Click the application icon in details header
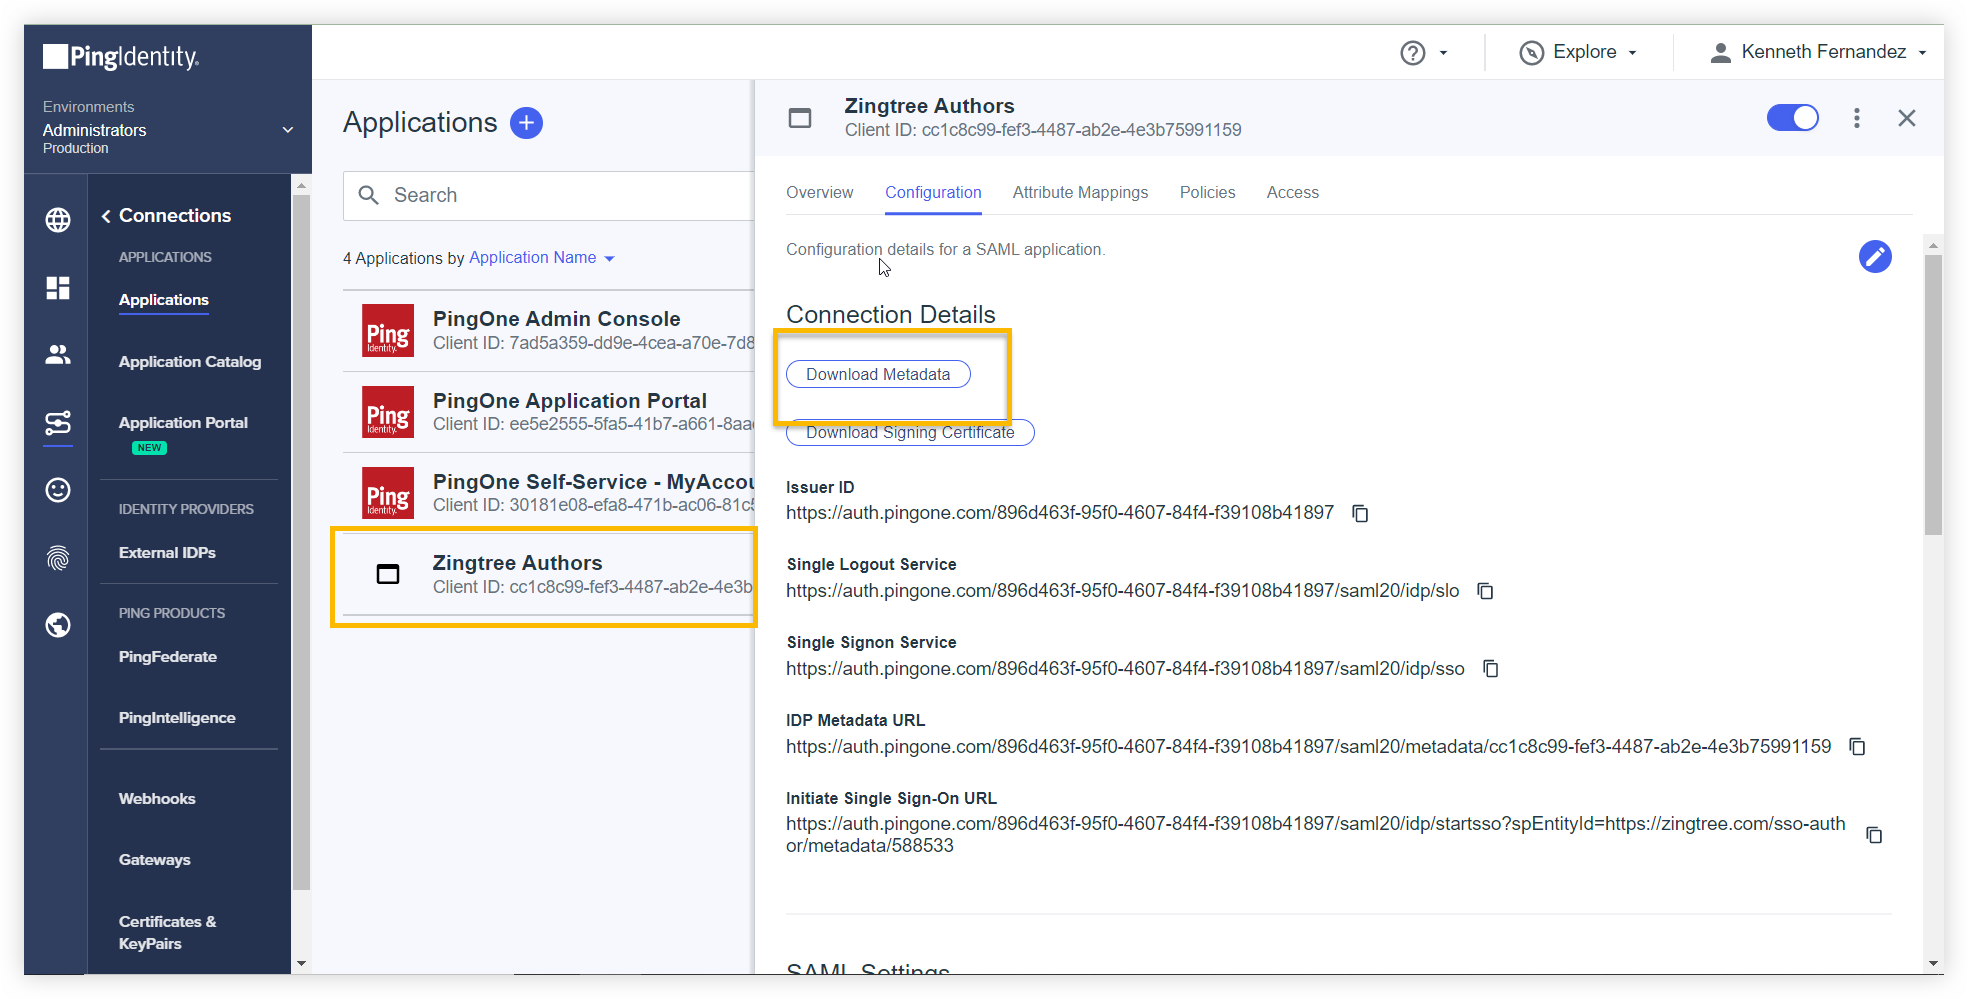 [800, 118]
